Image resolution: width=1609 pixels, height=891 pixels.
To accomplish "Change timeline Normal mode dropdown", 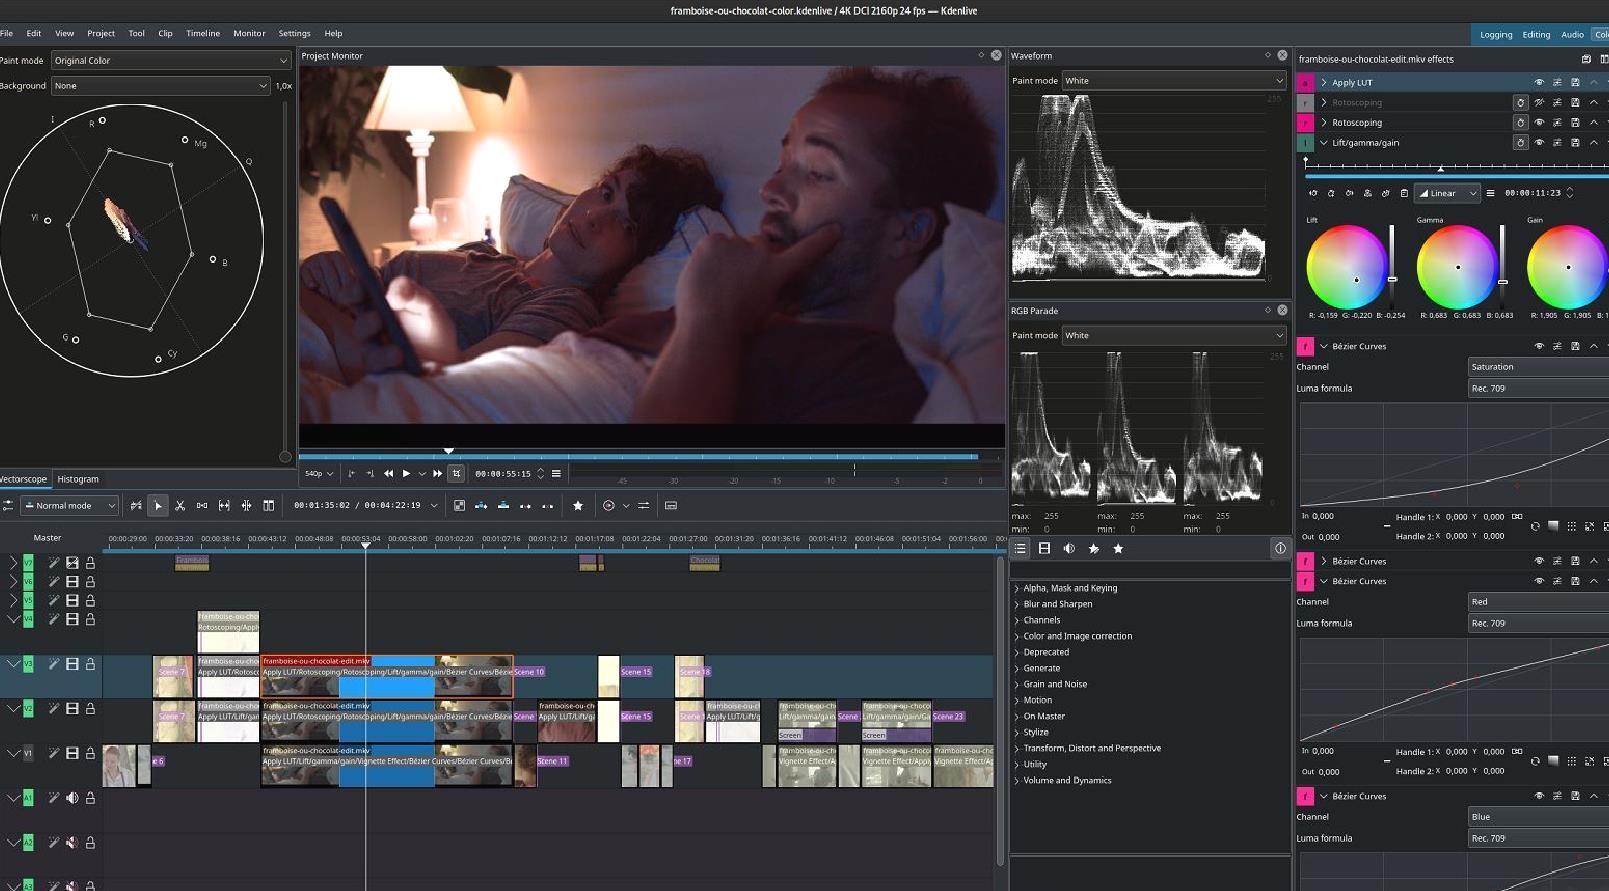I will pos(70,506).
